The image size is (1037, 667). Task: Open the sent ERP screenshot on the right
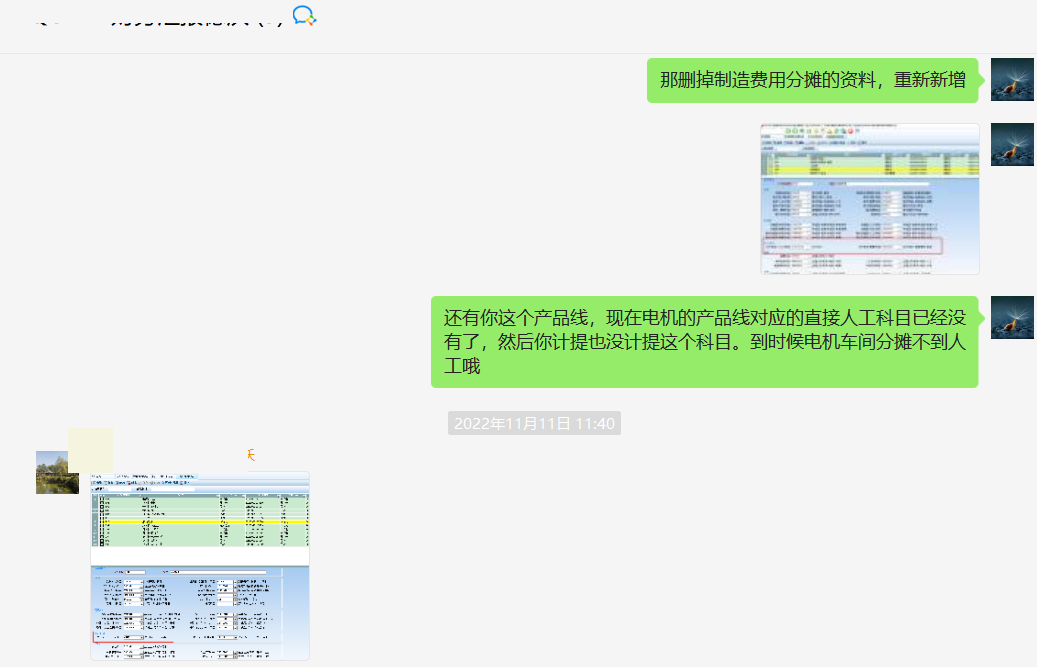tap(869, 200)
